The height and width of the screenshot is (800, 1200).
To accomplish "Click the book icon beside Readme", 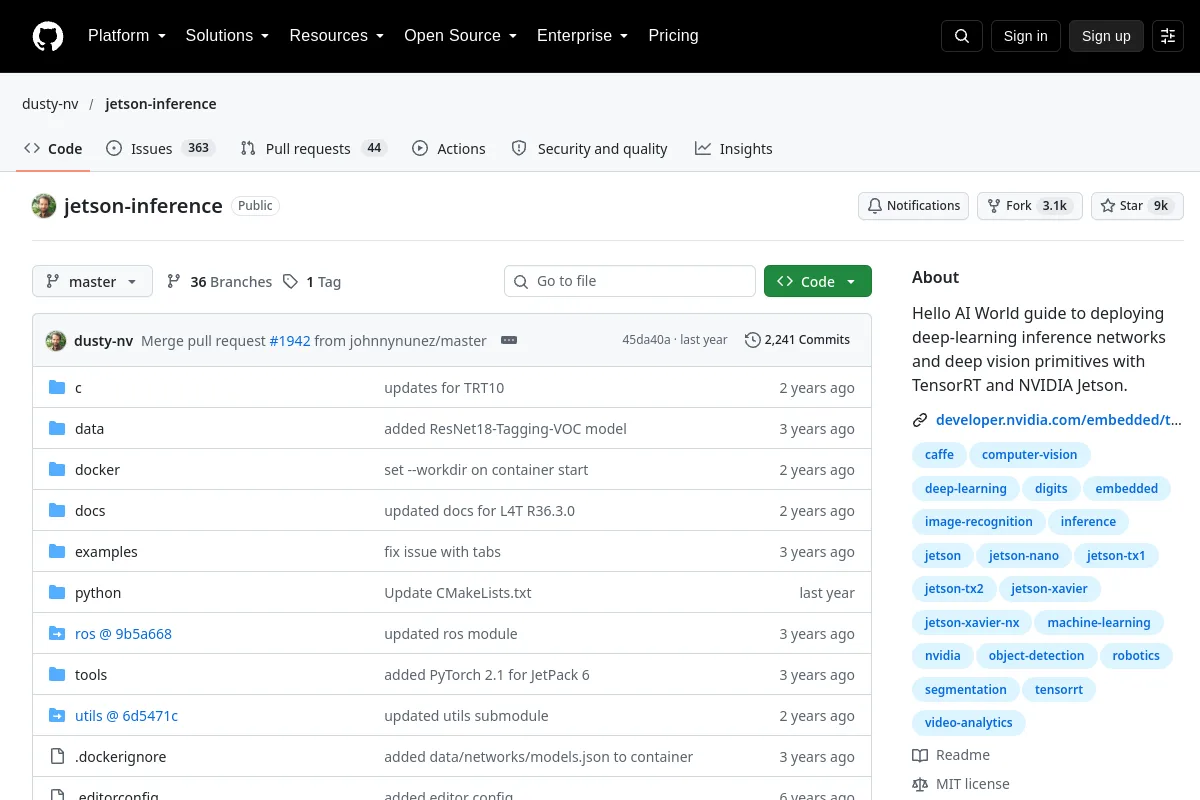I will point(920,756).
